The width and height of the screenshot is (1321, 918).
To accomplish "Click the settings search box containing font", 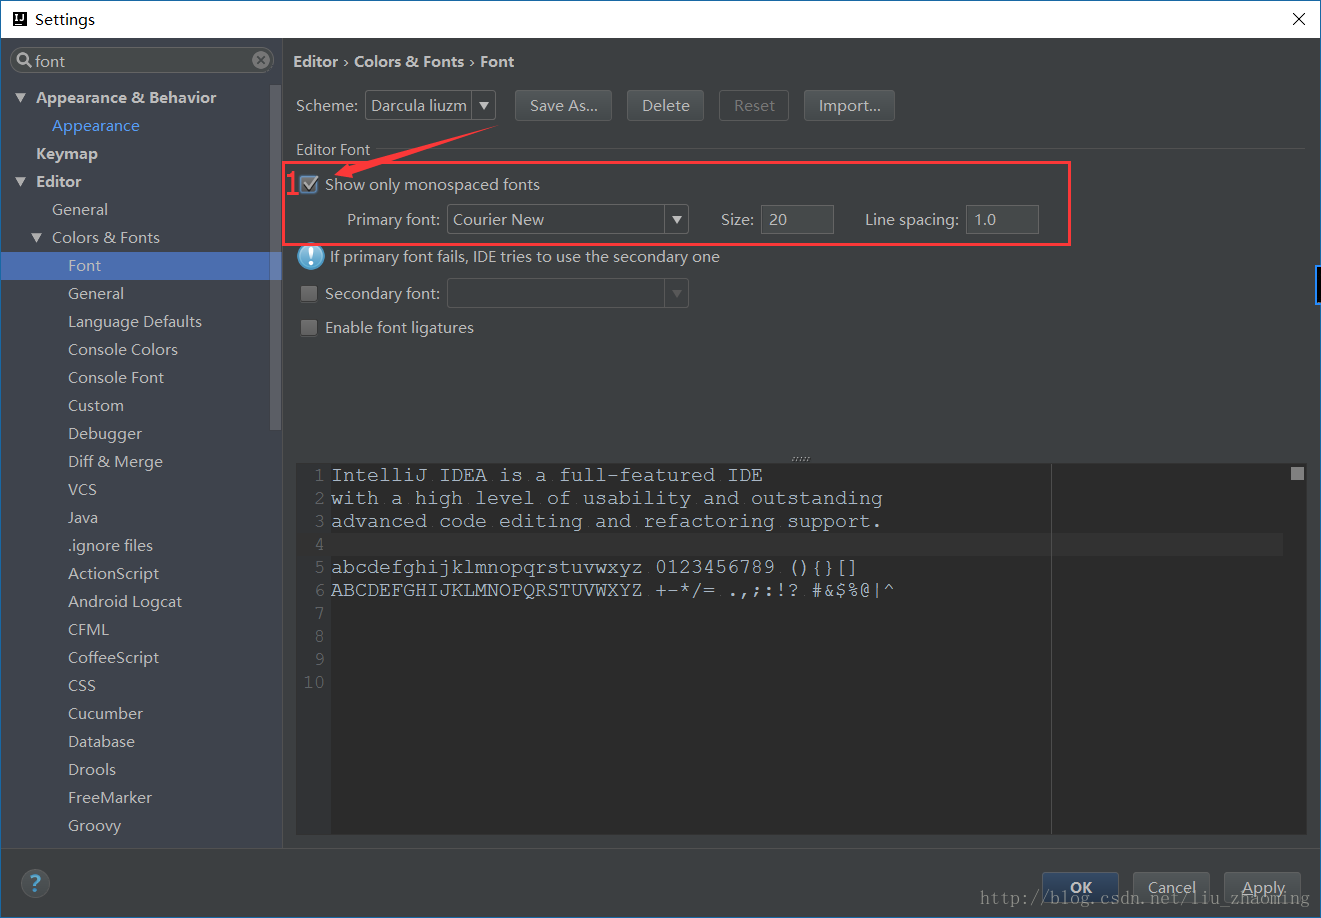I will tap(141, 60).
